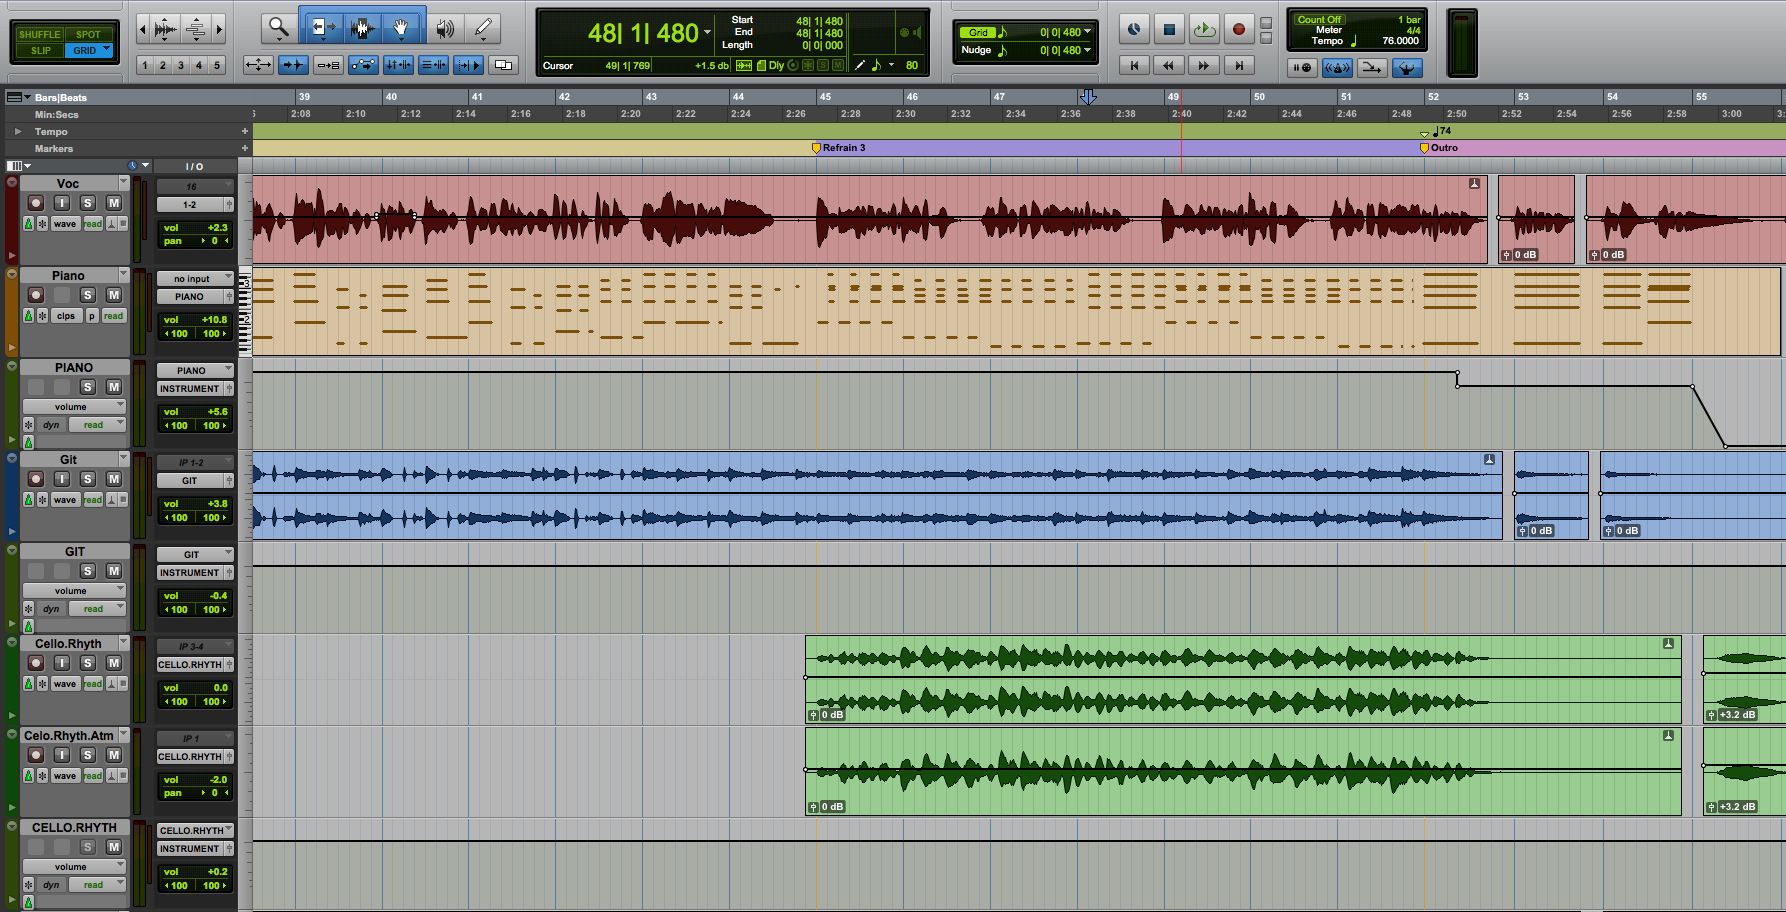The height and width of the screenshot is (912, 1786).
Task: Open Voc track 'wave' view selector
Action: [65, 224]
